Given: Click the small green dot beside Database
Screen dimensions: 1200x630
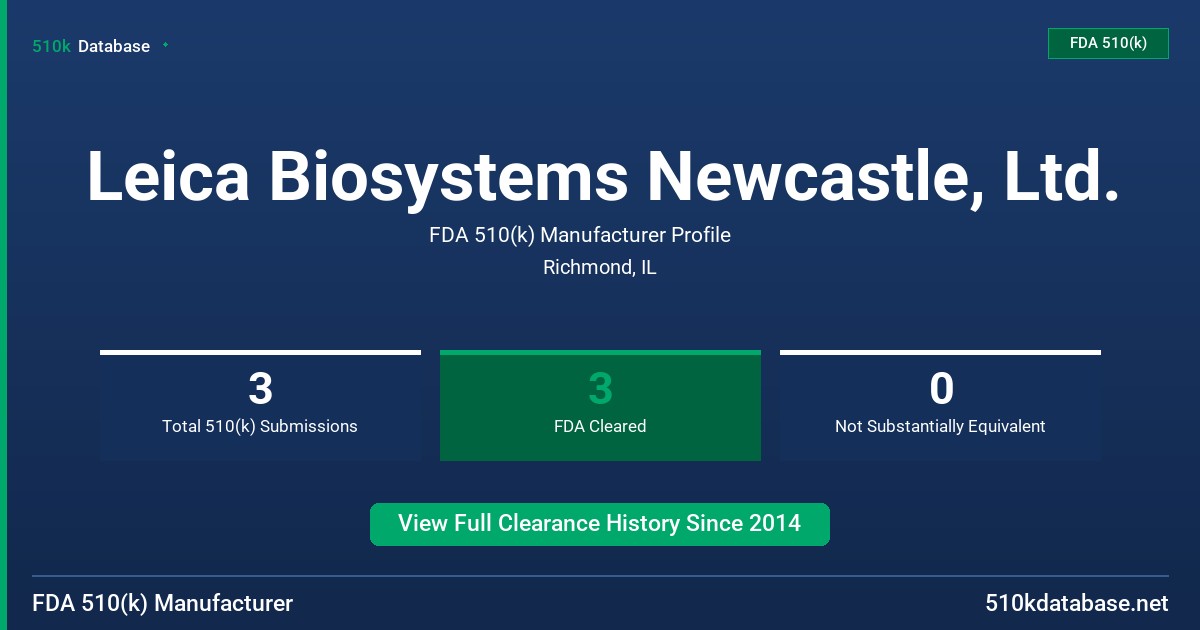Looking at the screenshot, I should pyautogui.click(x=165, y=45).
